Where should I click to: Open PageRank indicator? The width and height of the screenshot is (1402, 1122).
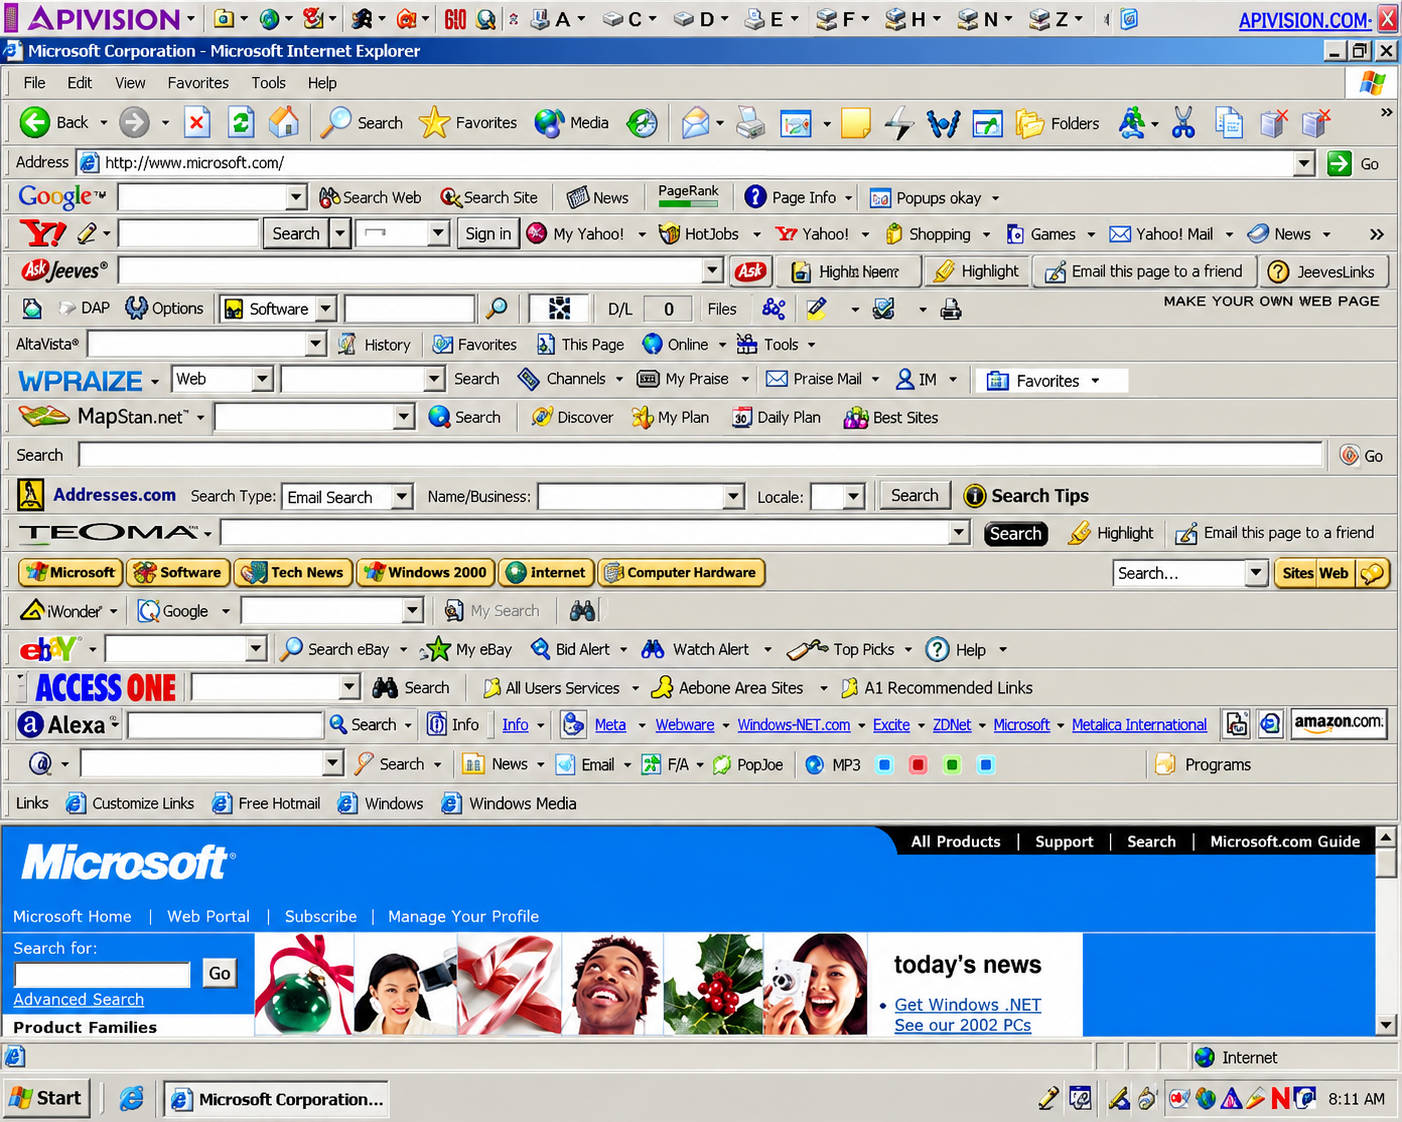tap(688, 195)
